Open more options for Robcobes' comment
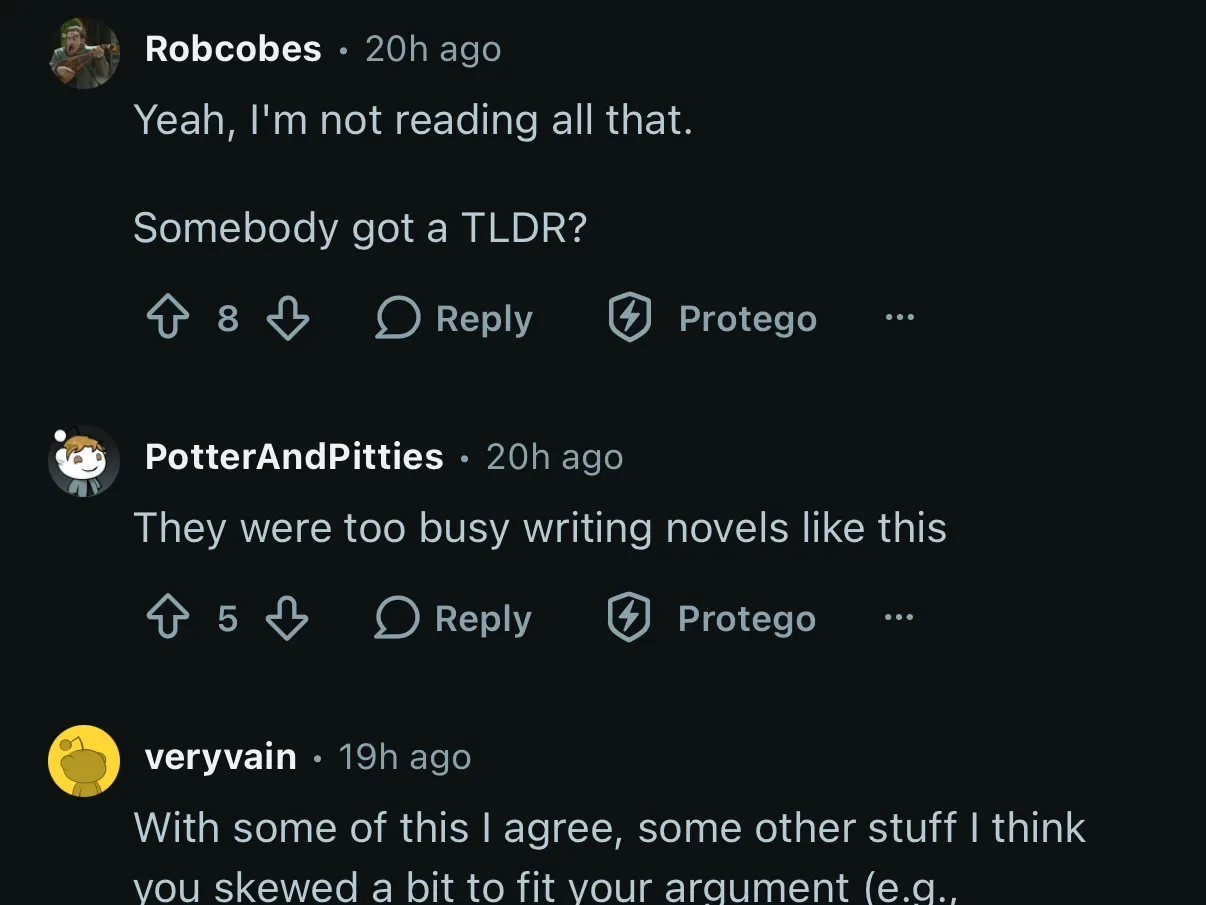Image resolution: width=1206 pixels, height=905 pixels. (x=900, y=318)
